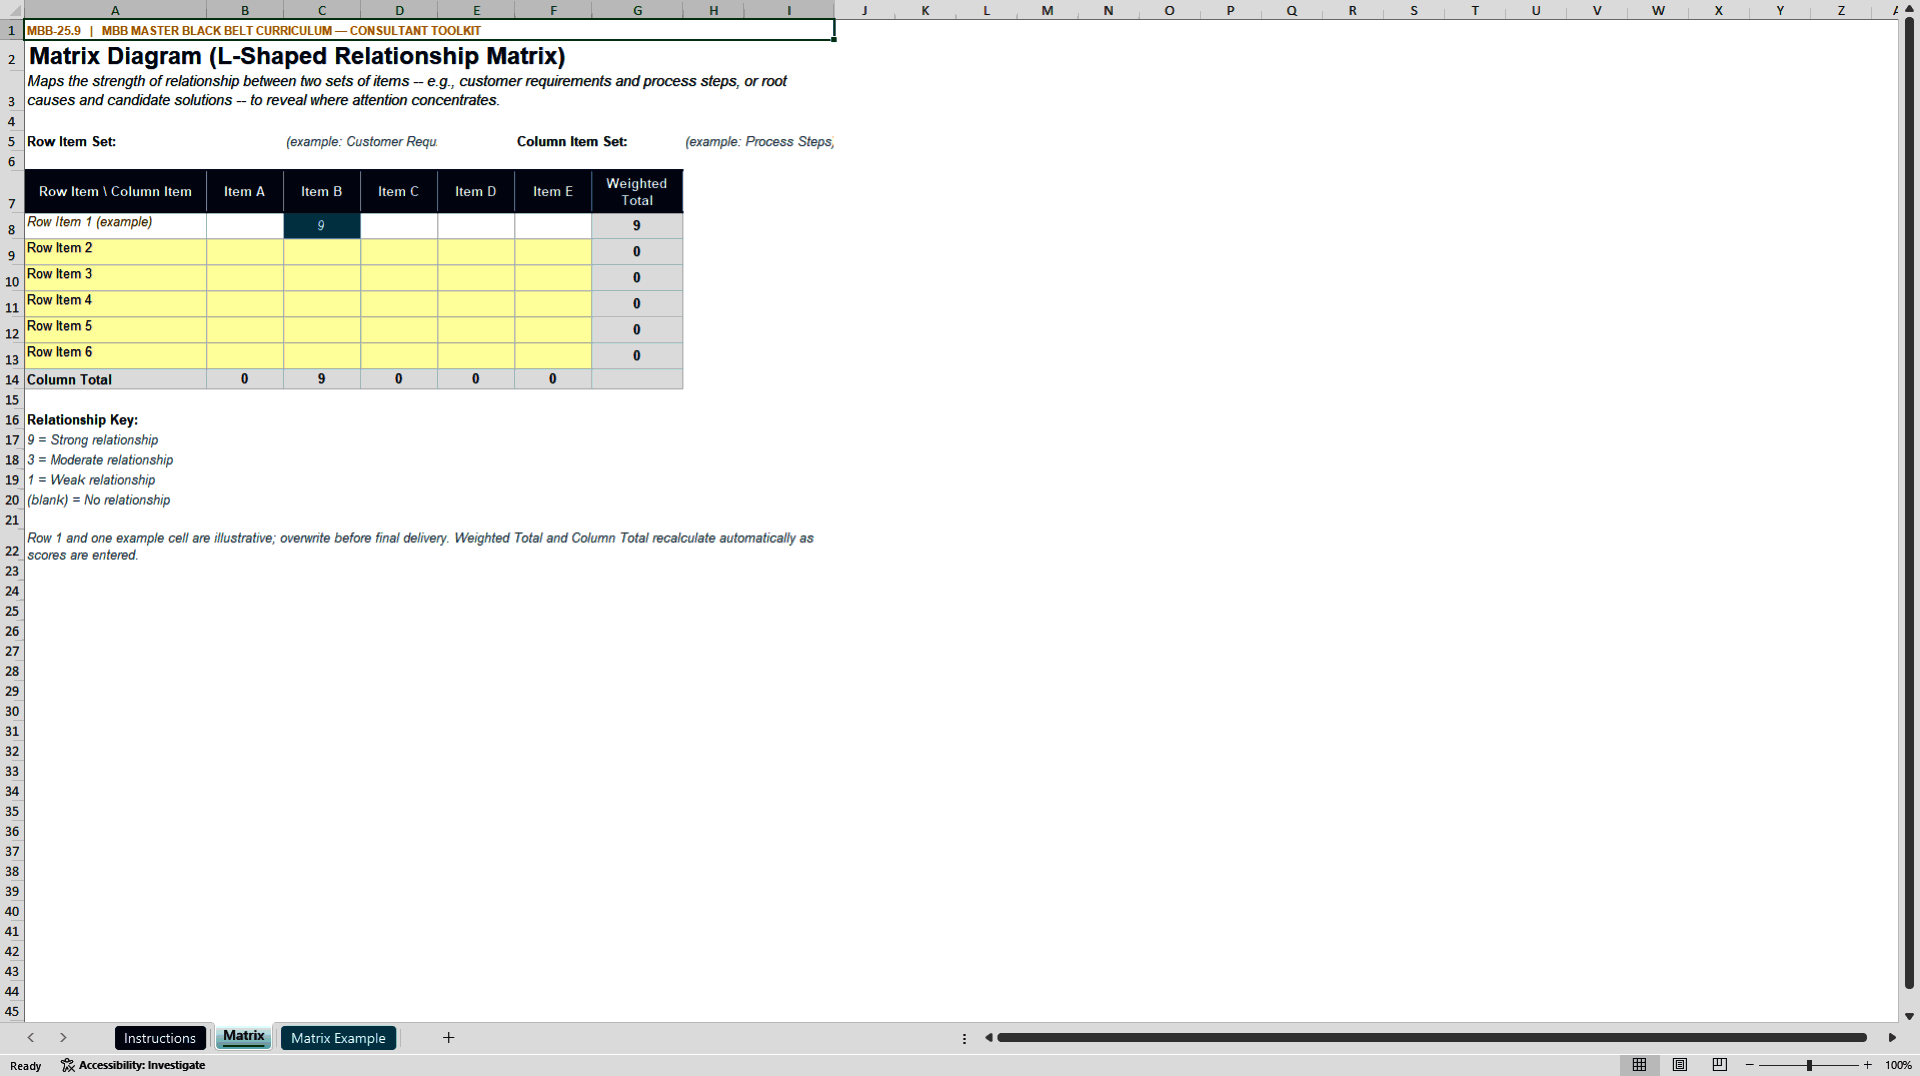
Task: Select the Item B cell containing 9
Action: (x=322, y=226)
